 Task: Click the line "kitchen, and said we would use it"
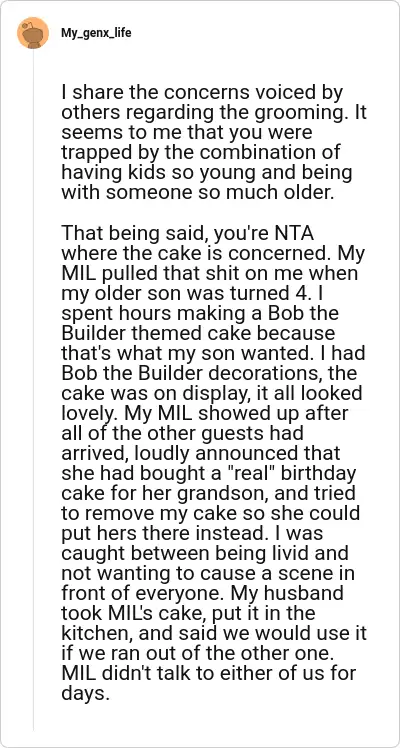click(214, 634)
